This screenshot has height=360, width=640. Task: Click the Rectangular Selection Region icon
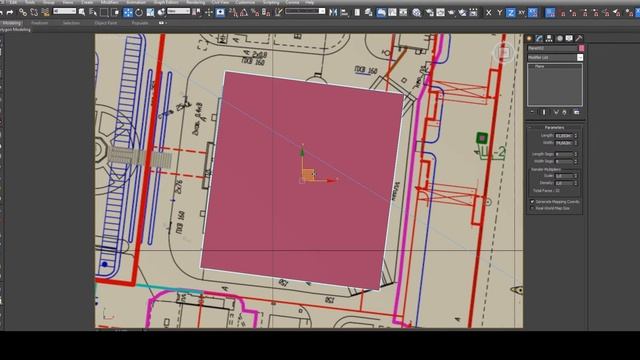[x=104, y=13]
